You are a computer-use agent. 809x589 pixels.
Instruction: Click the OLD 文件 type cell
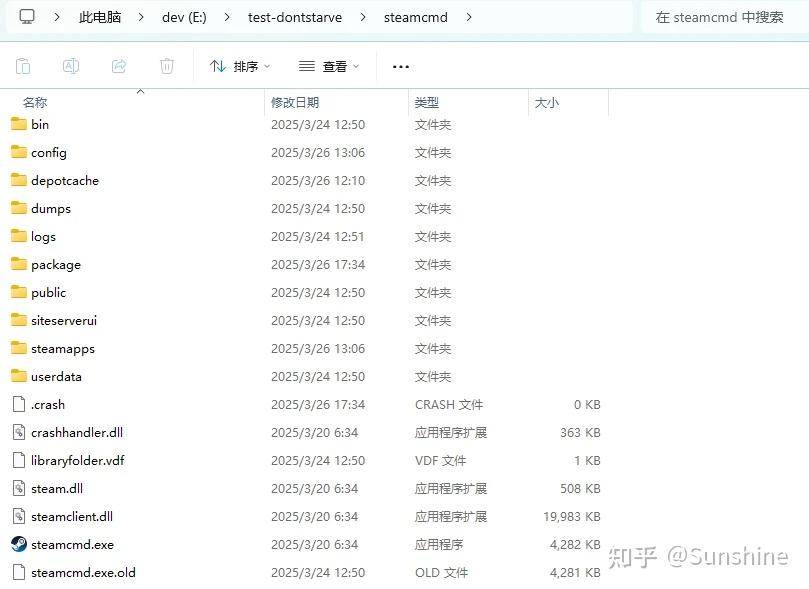click(x=442, y=572)
